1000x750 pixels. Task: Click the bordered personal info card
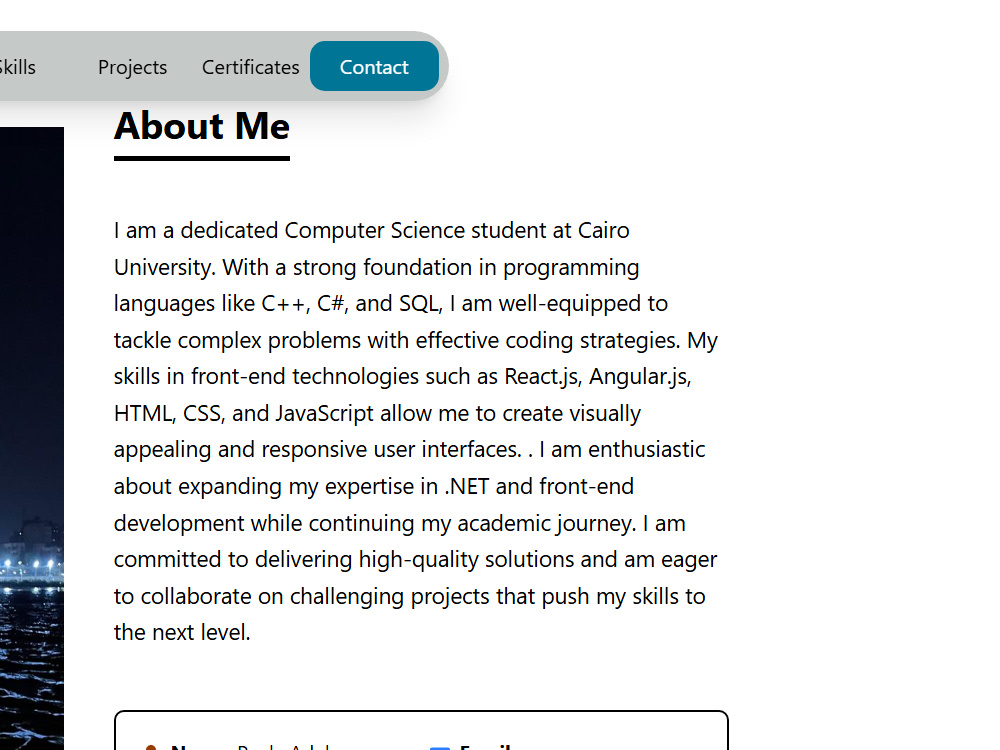(421, 730)
